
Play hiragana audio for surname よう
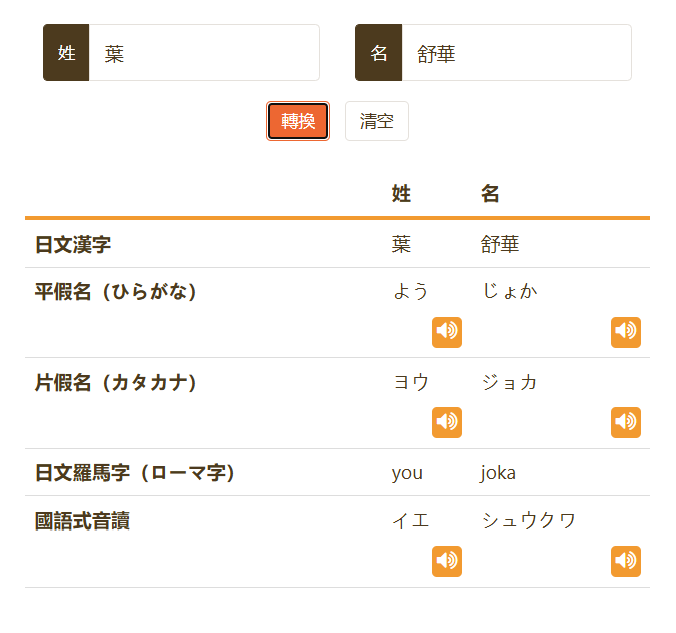click(x=447, y=332)
